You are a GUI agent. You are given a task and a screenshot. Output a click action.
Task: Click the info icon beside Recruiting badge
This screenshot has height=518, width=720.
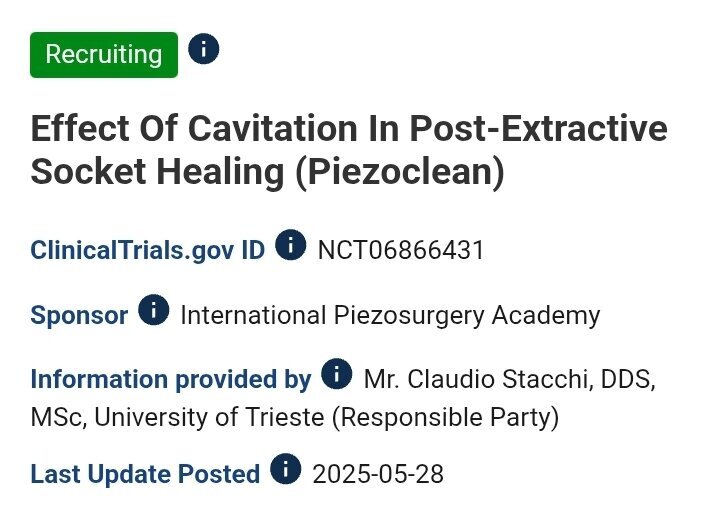point(203,49)
